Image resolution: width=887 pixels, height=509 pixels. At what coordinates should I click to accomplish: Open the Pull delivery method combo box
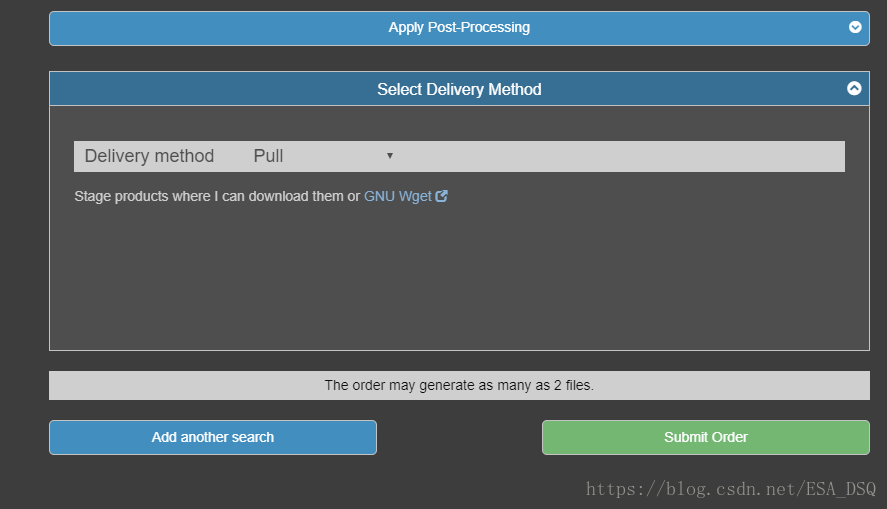click(324, 156)
